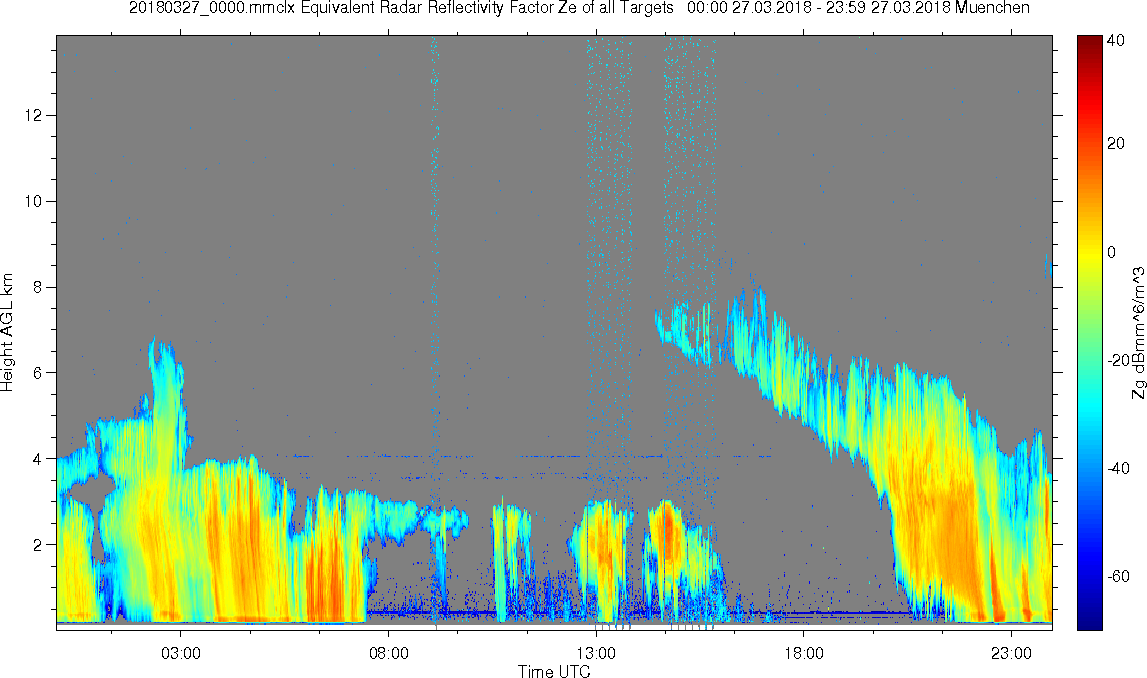Click the '18:00' time tick label
Screen dimensions: 1147x678
[x=803, y=653]
